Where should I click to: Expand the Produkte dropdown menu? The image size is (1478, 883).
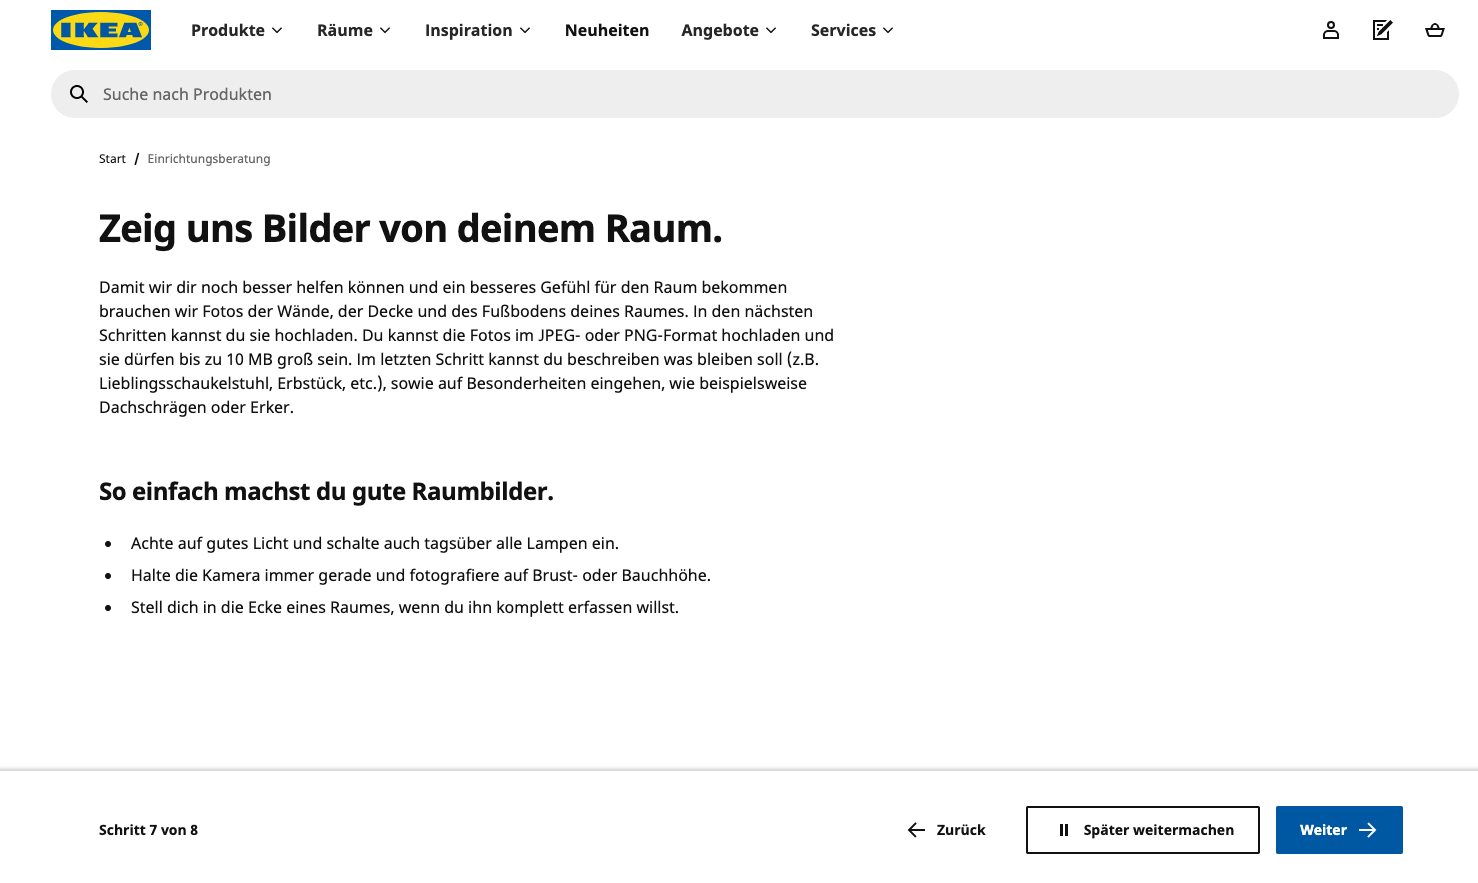pos(237,30)
